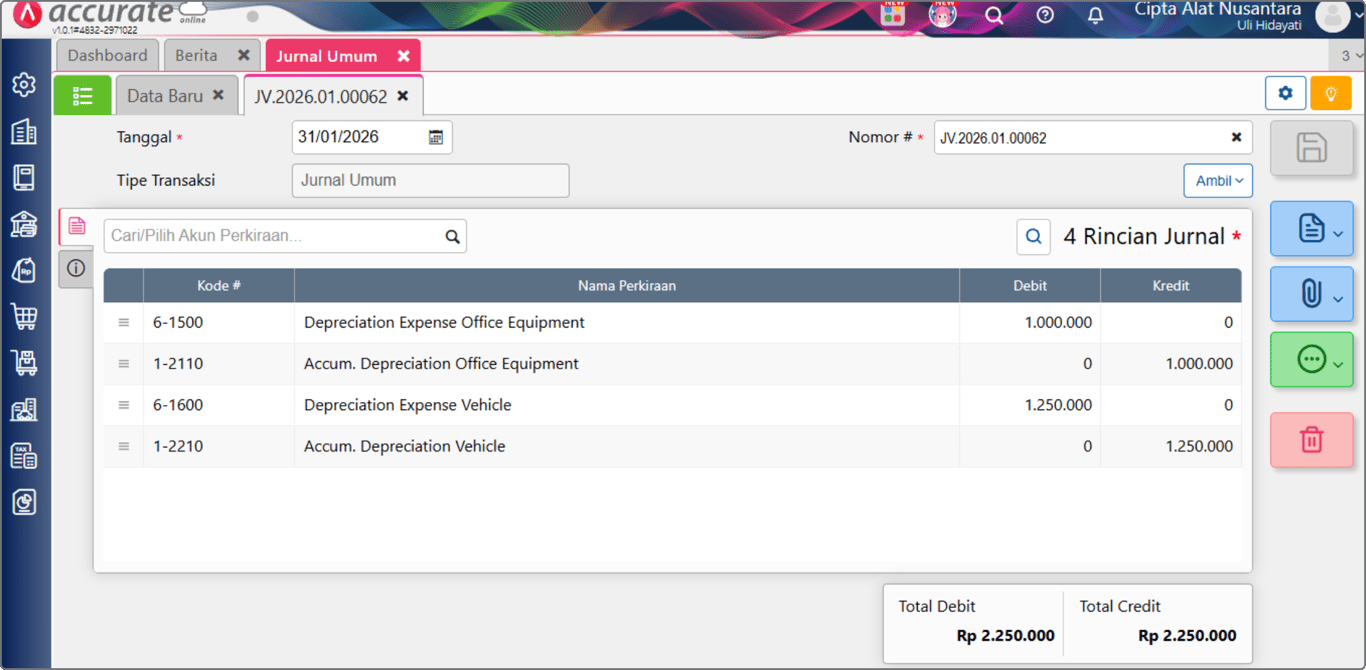Expand the green more-options dropdown button
The image size is (1366, 670).
(1311, 360)
